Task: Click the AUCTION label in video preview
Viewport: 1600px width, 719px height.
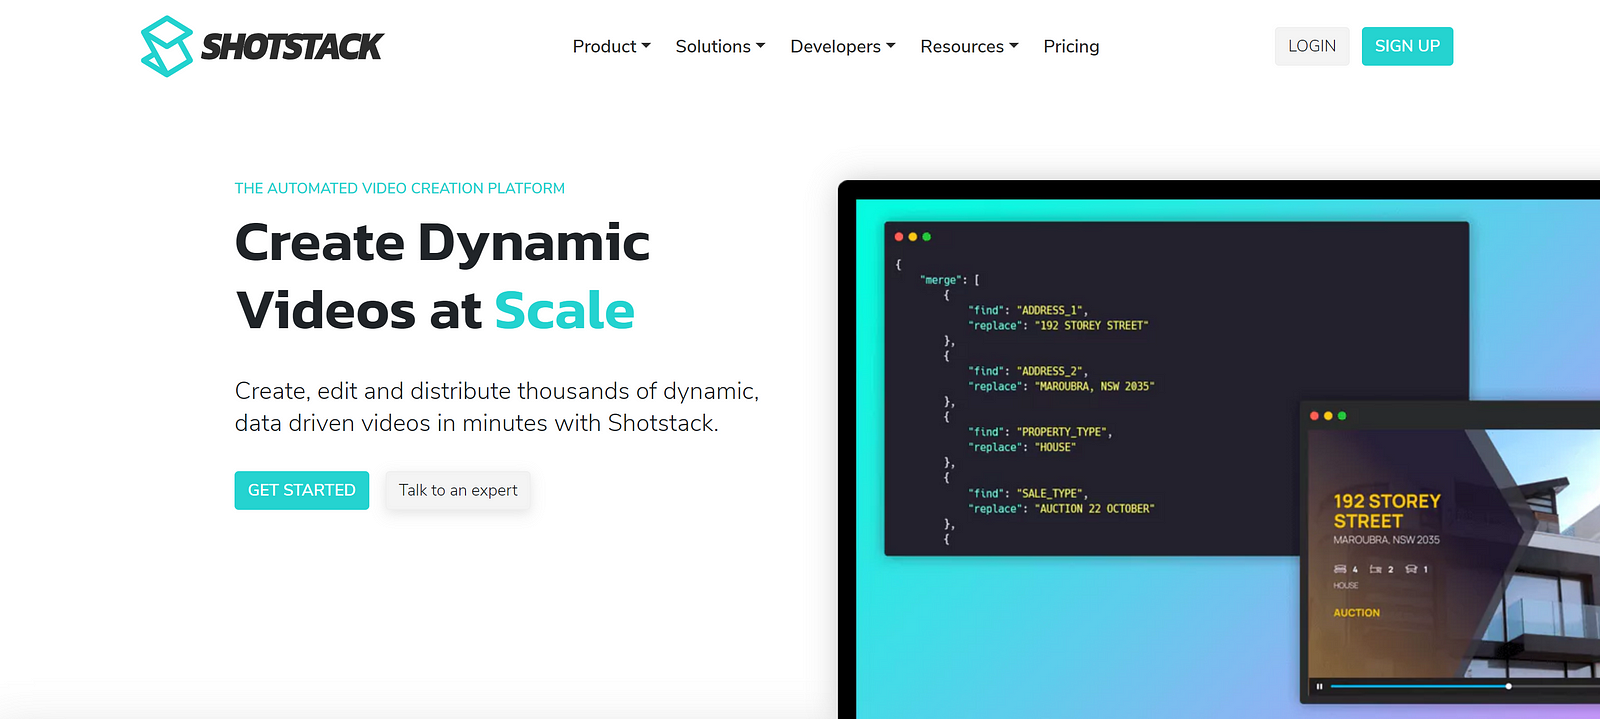Action: (x=1356, y=613)
